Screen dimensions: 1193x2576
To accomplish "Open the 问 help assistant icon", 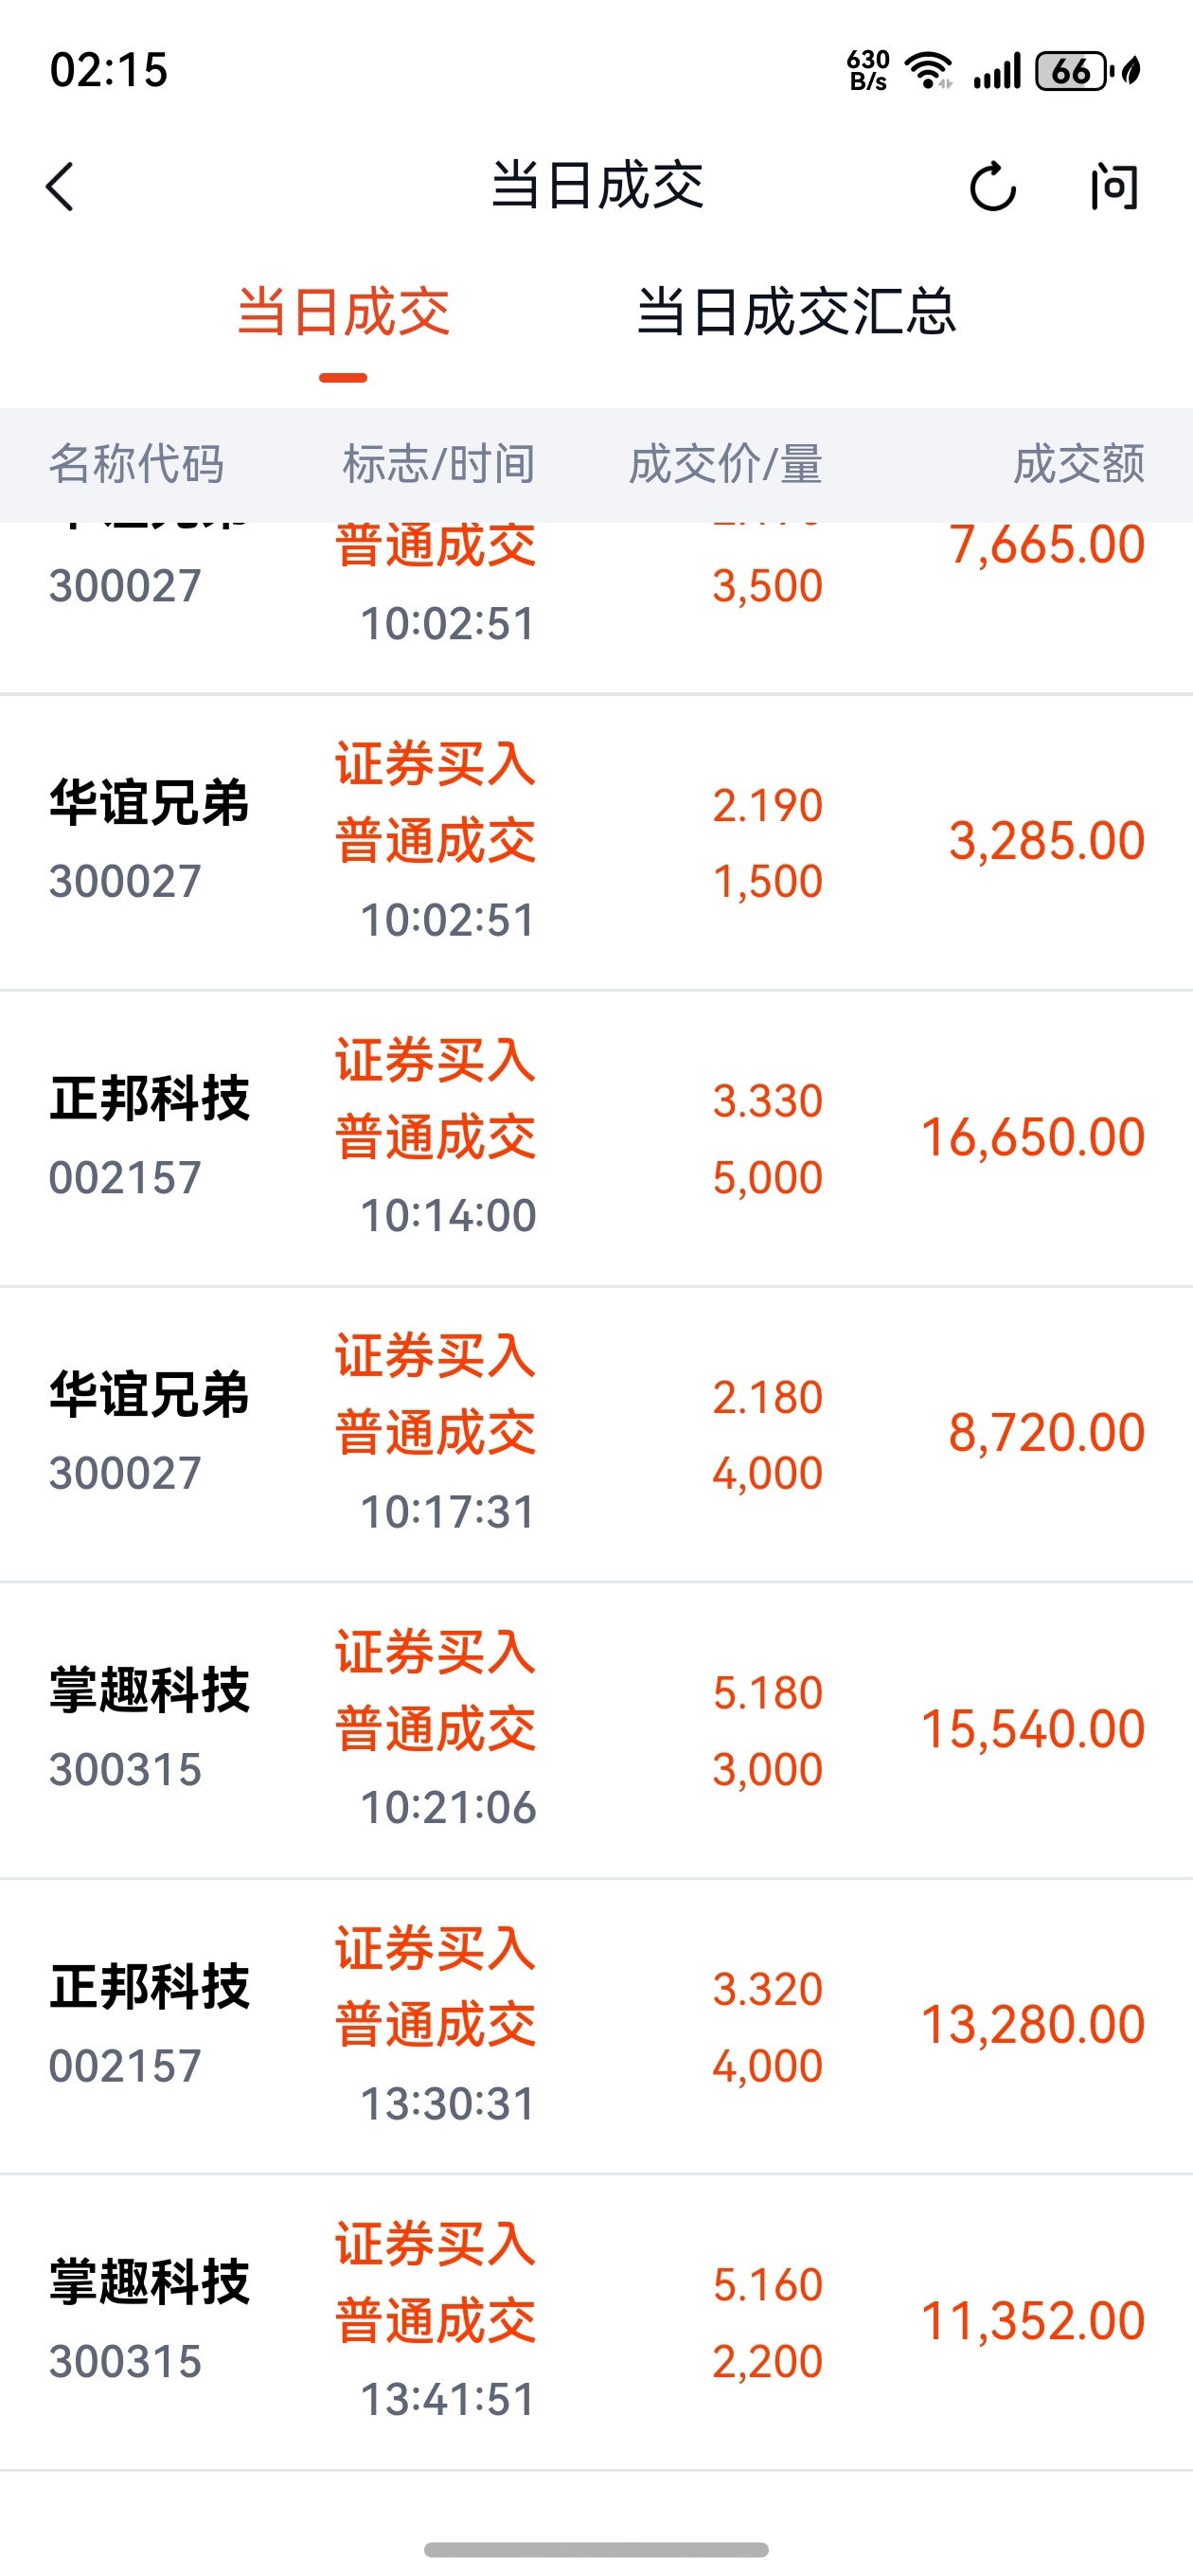I will coord(1114,187).
